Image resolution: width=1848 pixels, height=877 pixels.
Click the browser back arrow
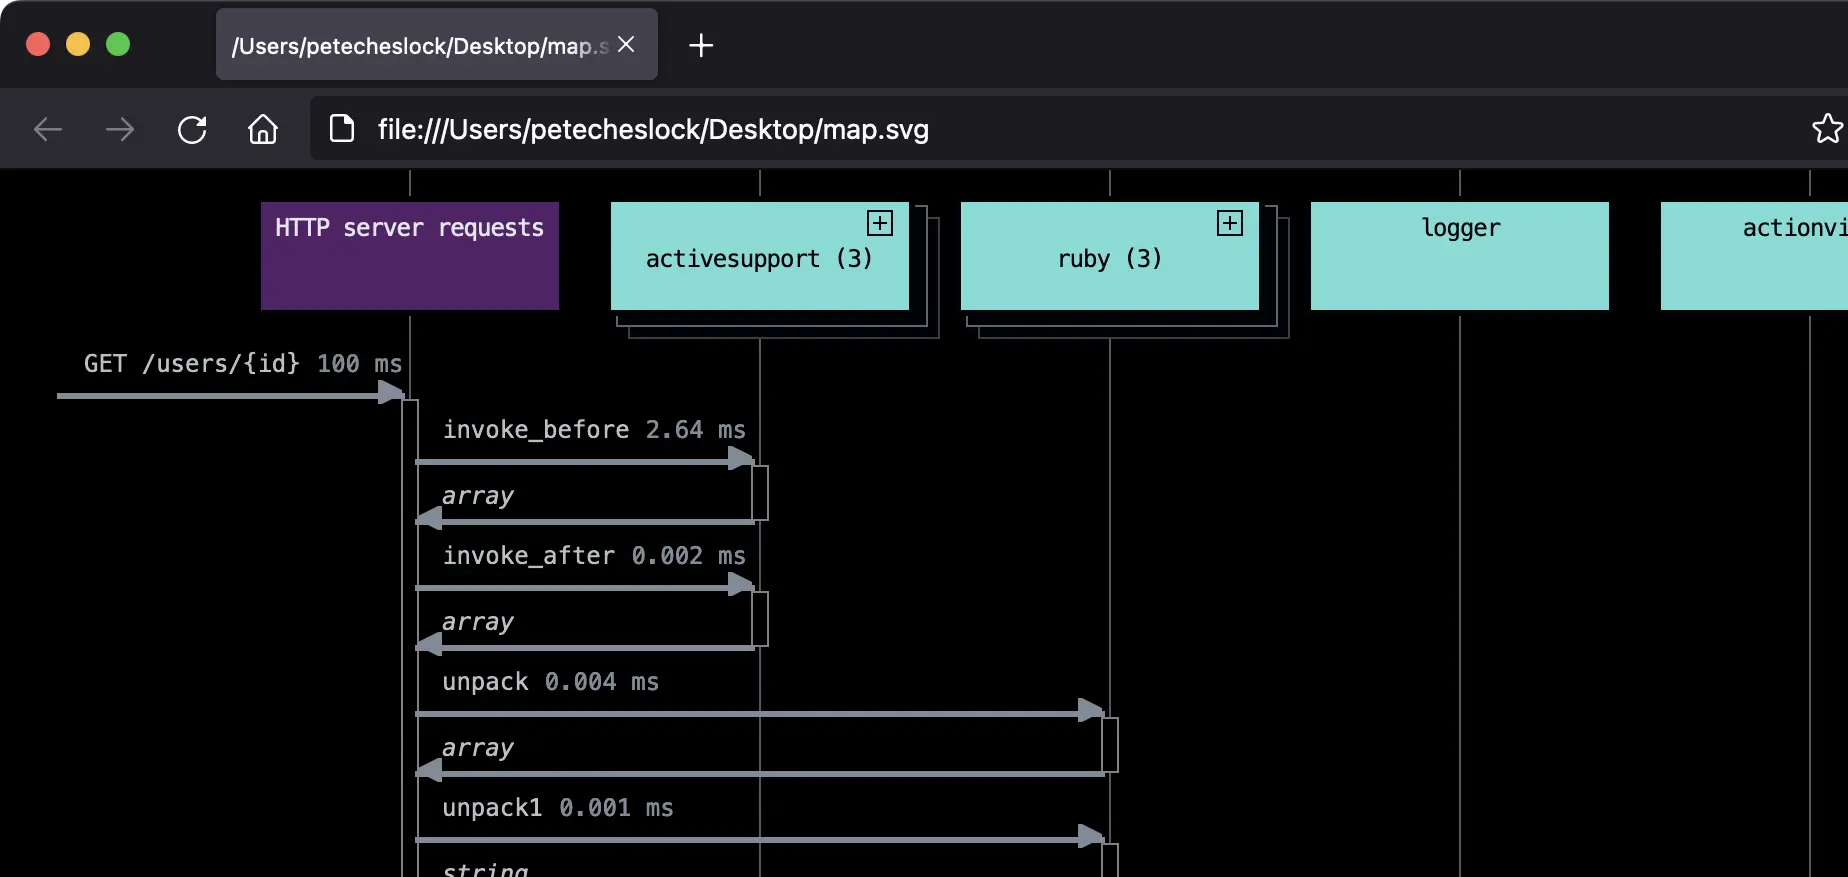[48, 129]
